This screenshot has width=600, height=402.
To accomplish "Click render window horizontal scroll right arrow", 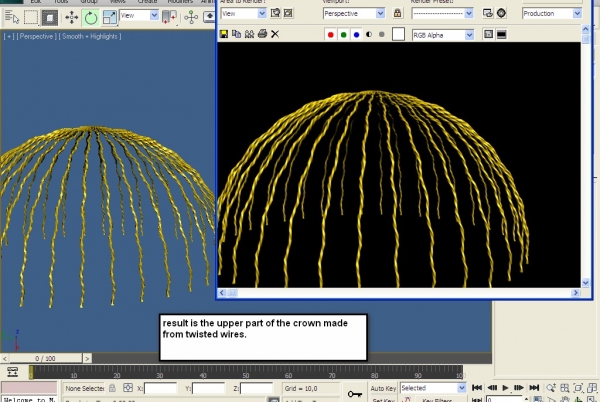I will 576,293.
